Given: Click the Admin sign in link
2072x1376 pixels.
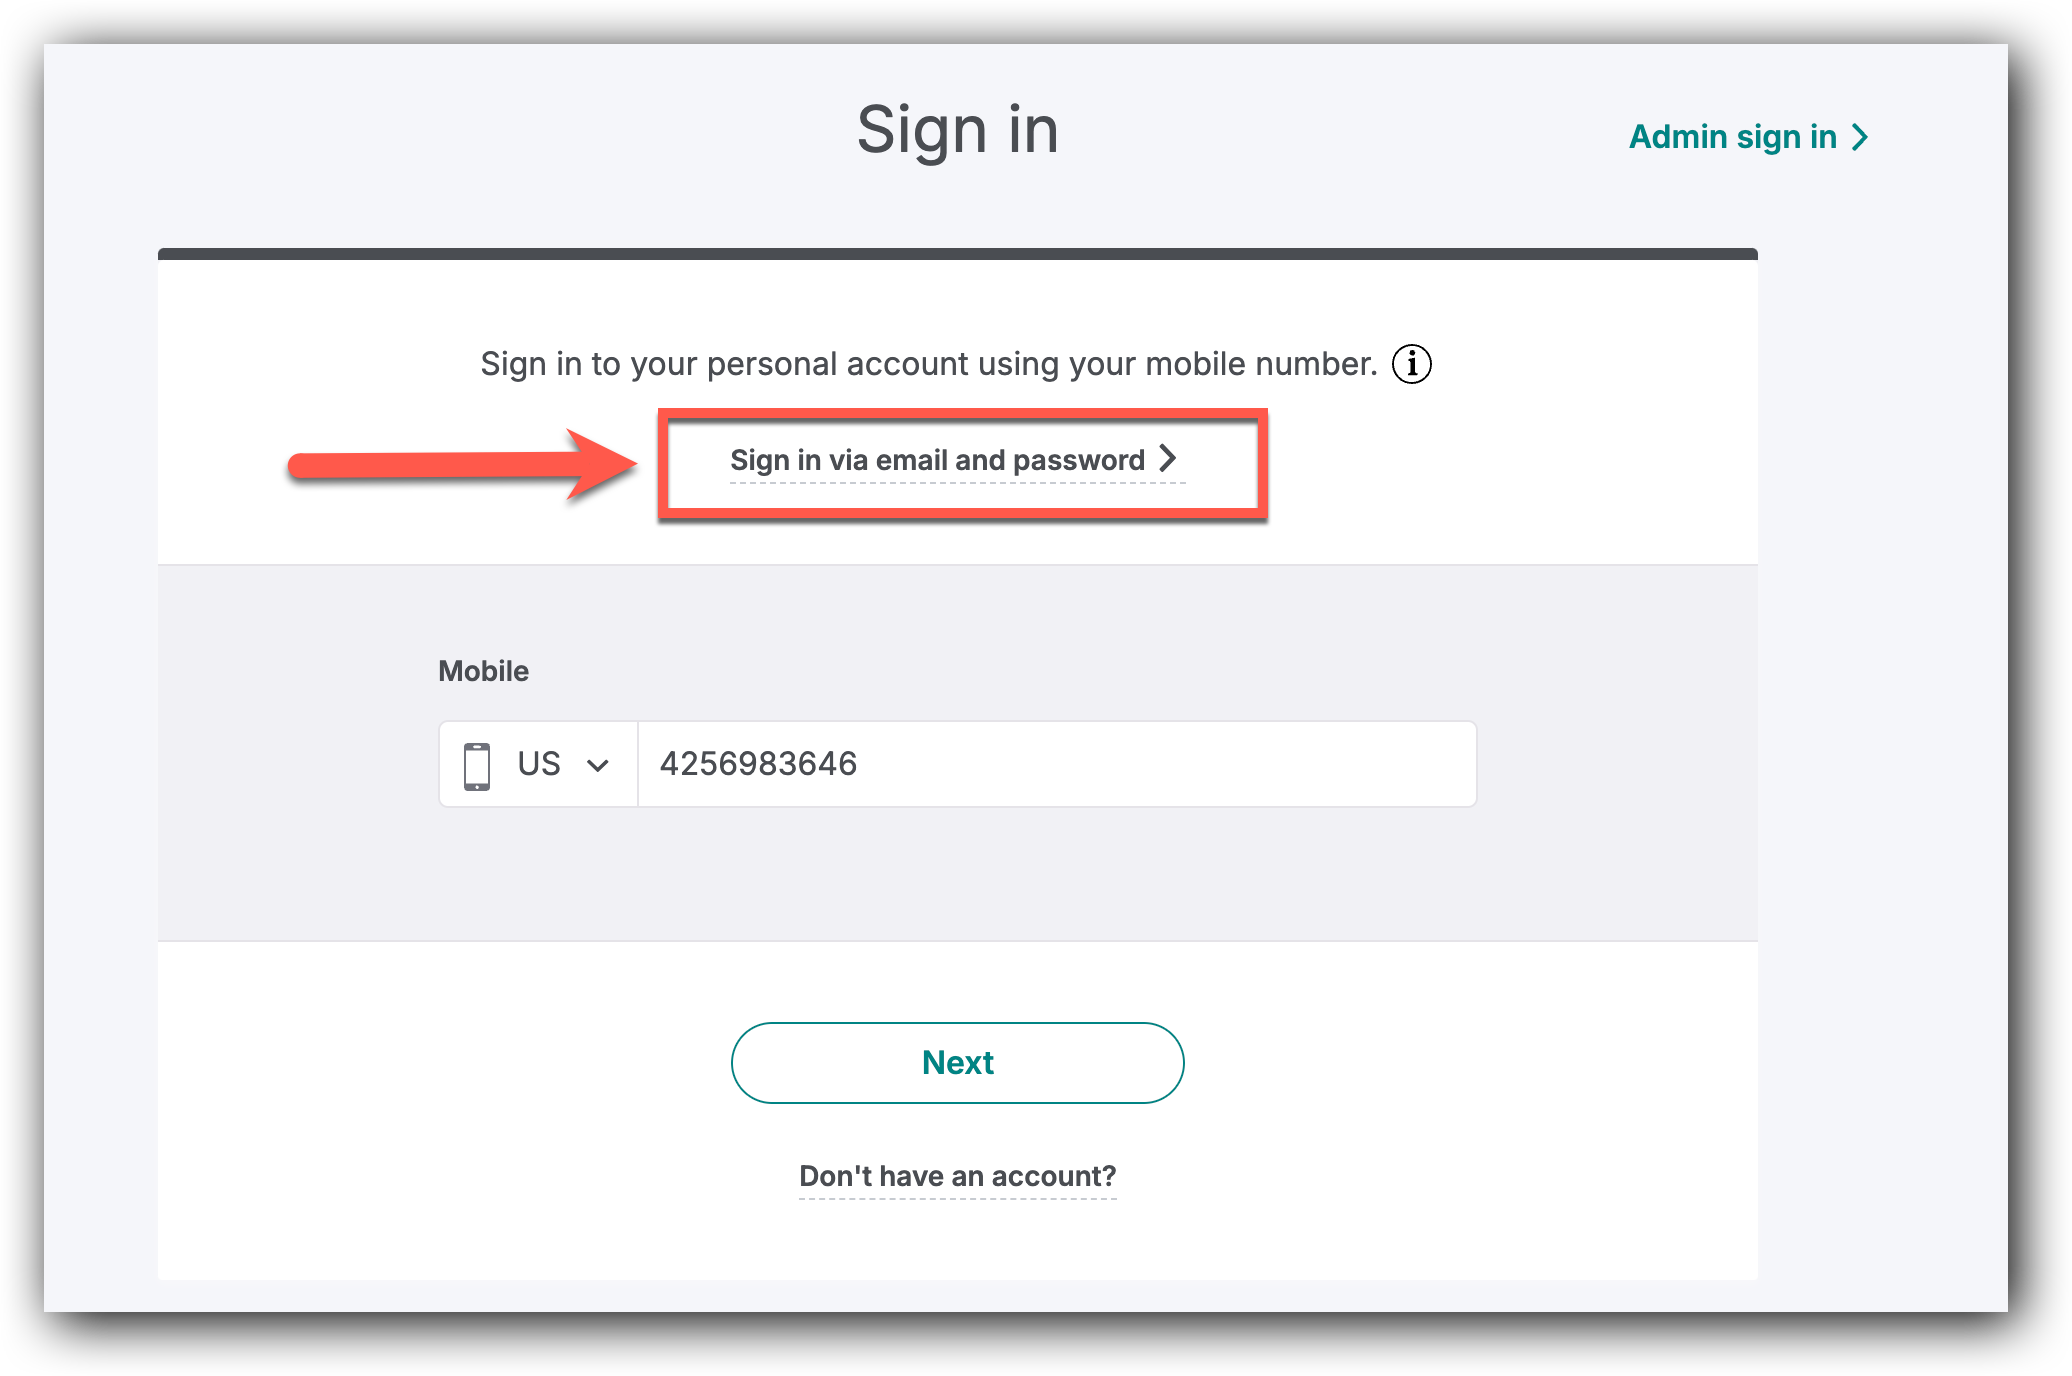Looking at the screenshot, I should click(1733, 137).
